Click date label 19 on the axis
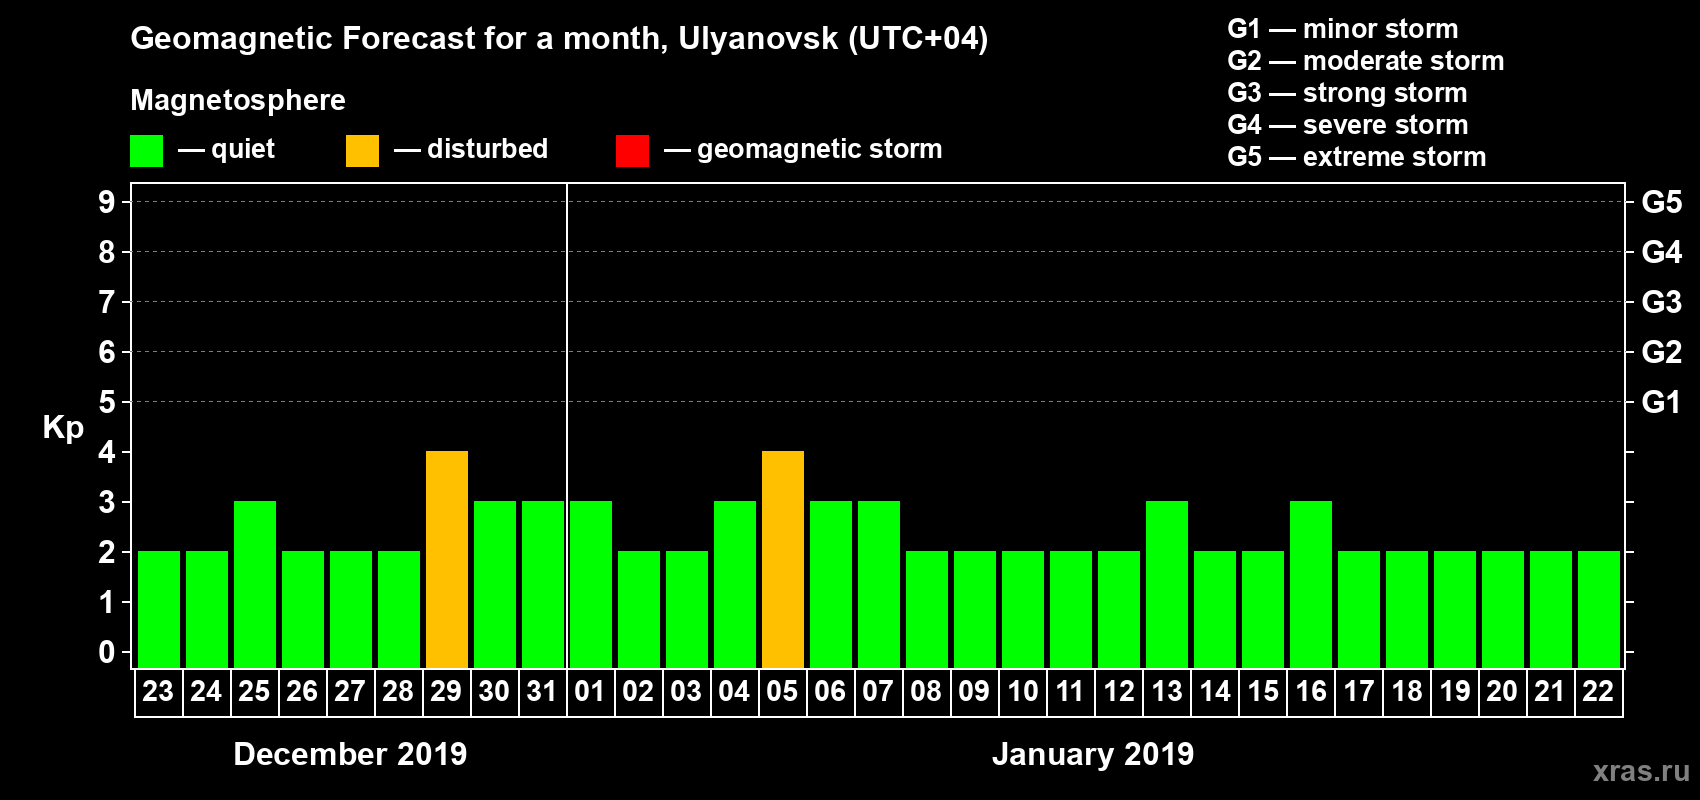Image resolution: width=1700 pixels, height=800 pixels. (1454, 691)
